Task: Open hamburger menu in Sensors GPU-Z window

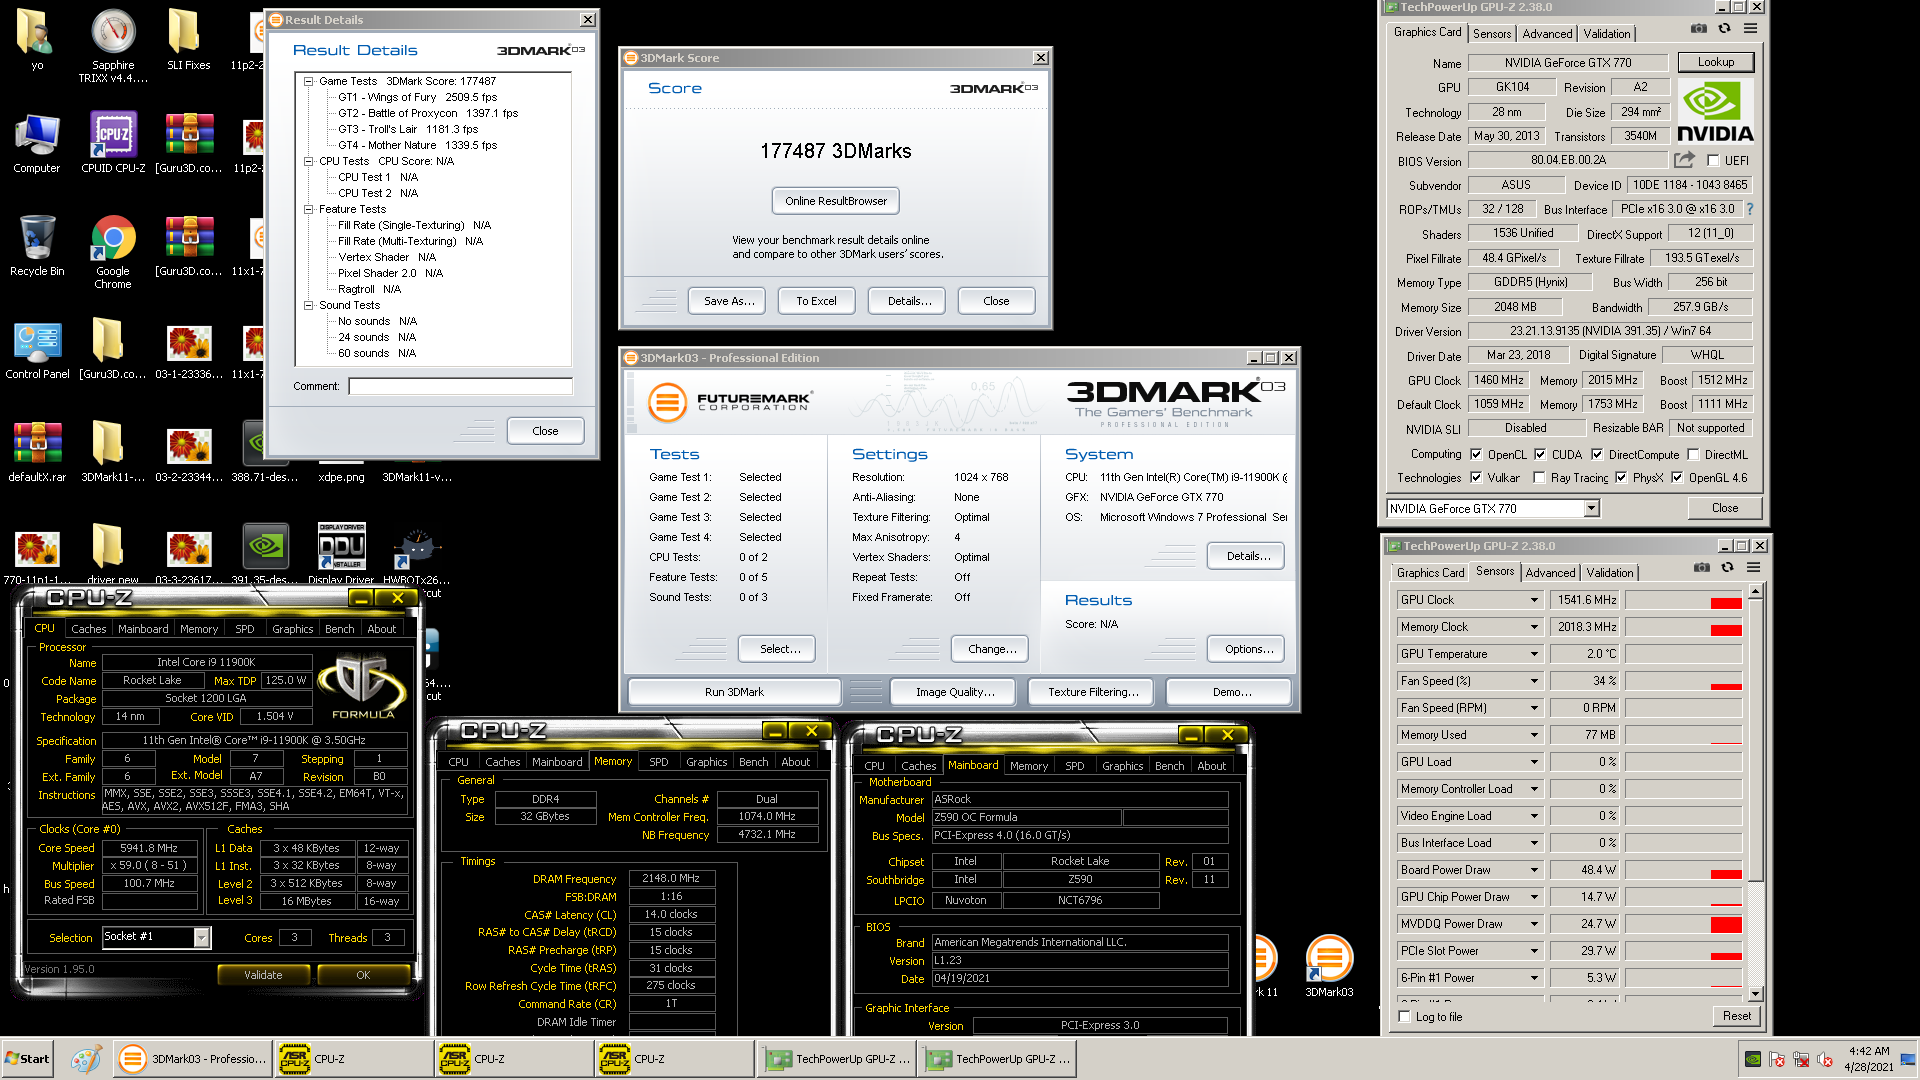Action: (x=1753, y=568)
